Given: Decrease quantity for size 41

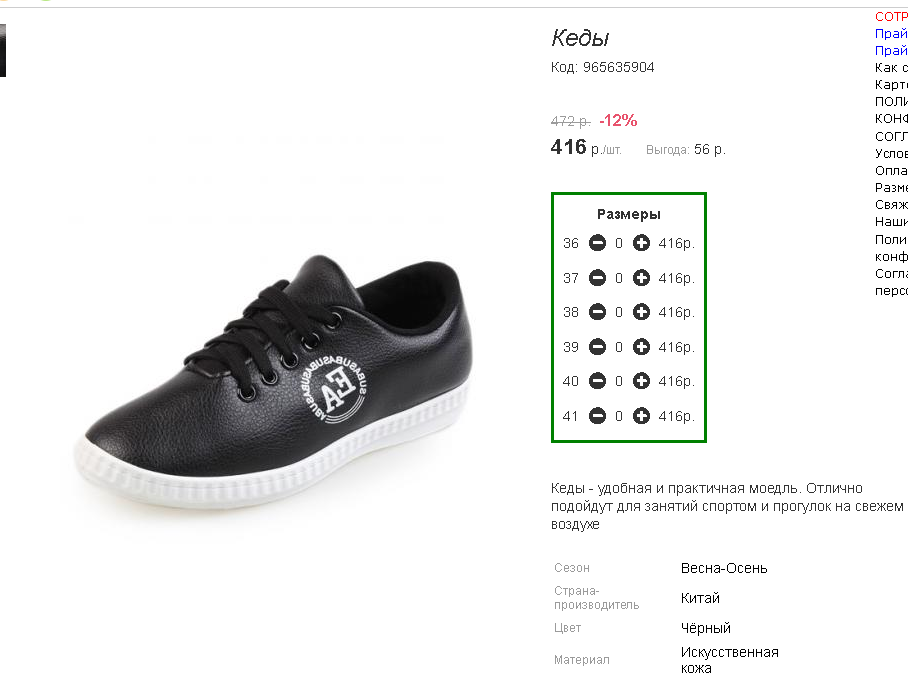Looking at the screenshot, I should (597, 416).
